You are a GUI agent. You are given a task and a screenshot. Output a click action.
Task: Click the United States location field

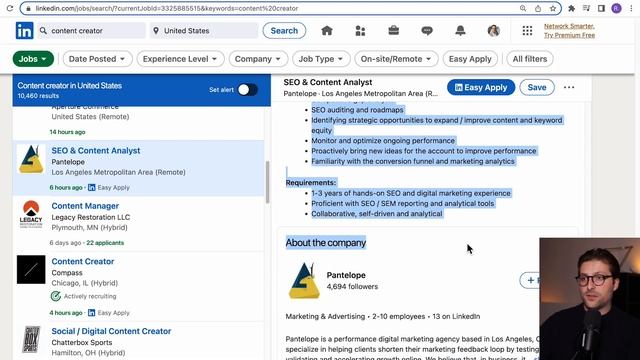[x=204, y=31]
